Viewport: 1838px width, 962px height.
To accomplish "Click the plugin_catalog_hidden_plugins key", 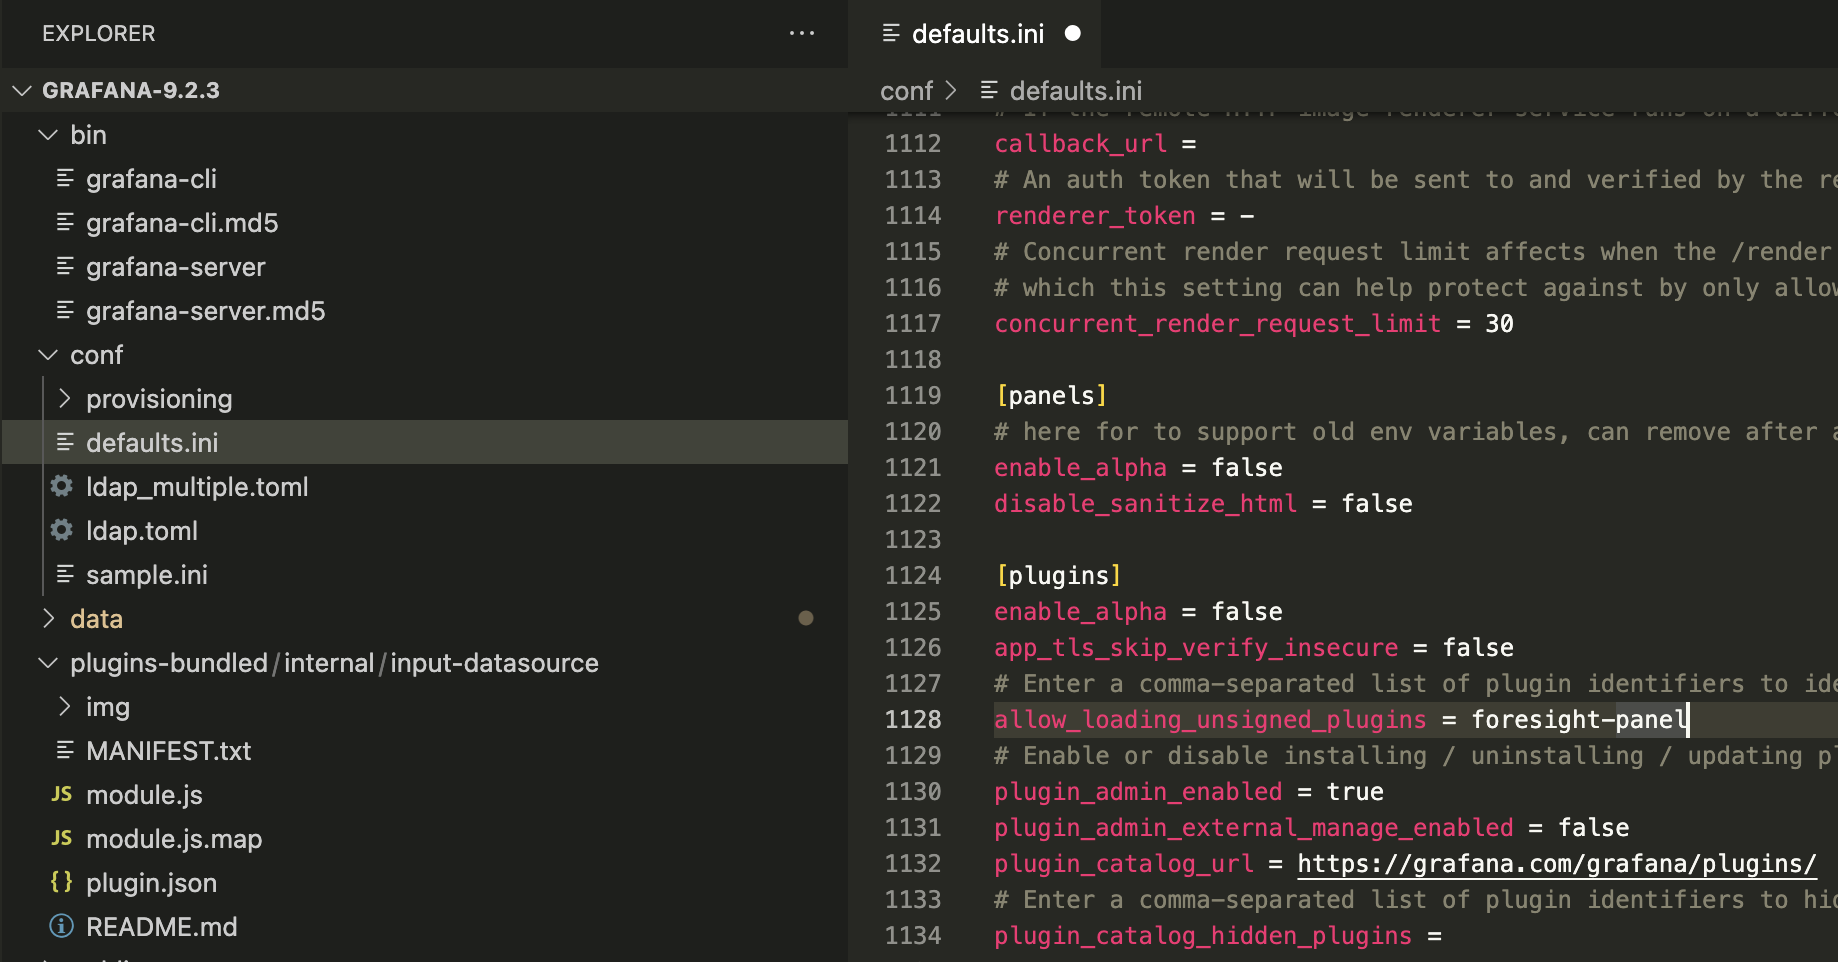I will (x=1203, y=936).
